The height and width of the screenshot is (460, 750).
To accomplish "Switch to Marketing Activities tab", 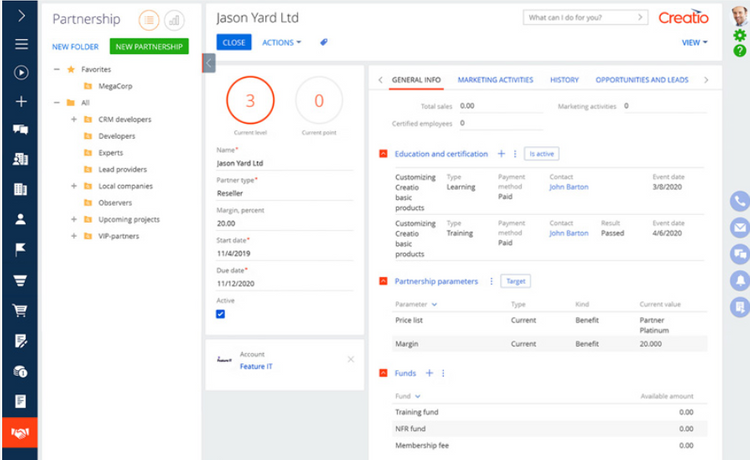I will pos(495,80).
